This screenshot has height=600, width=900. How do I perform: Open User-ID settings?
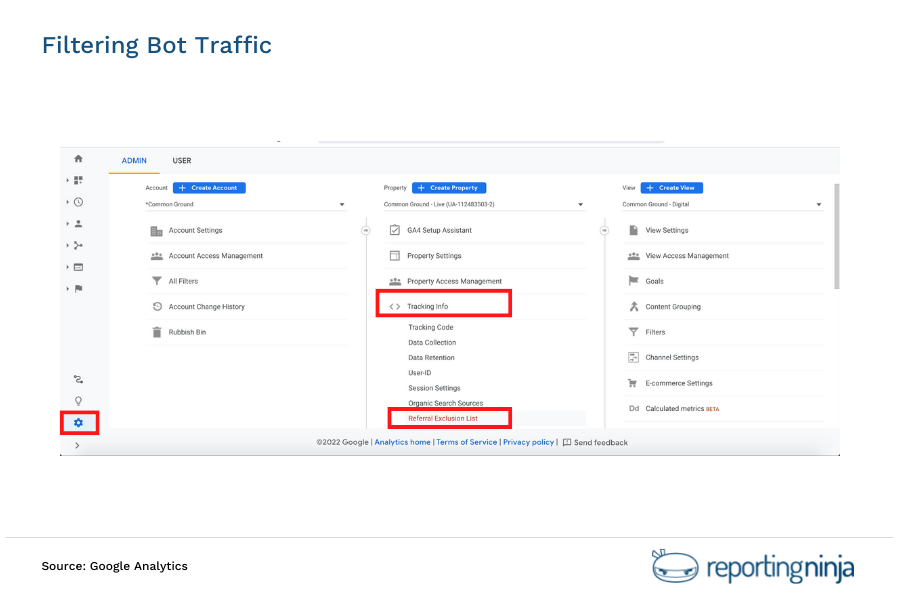click(420, 373)
